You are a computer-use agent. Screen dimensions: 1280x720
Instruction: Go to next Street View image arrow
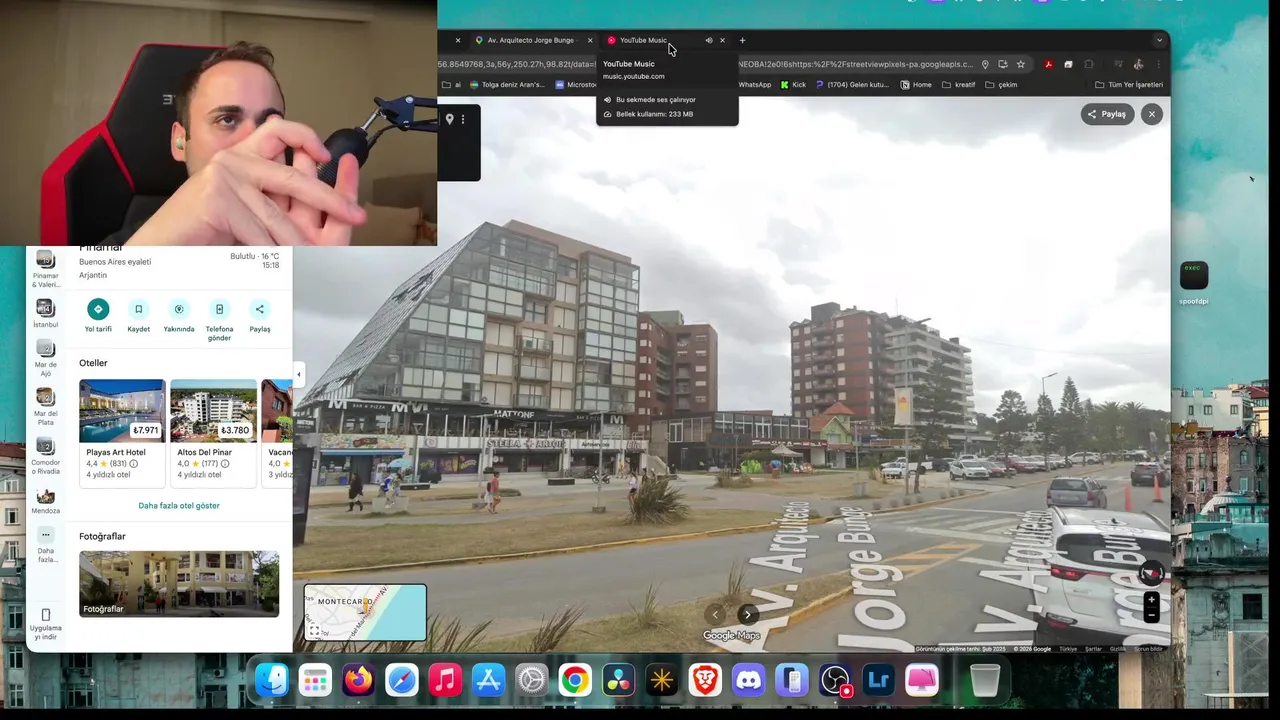tap(747, 614)
